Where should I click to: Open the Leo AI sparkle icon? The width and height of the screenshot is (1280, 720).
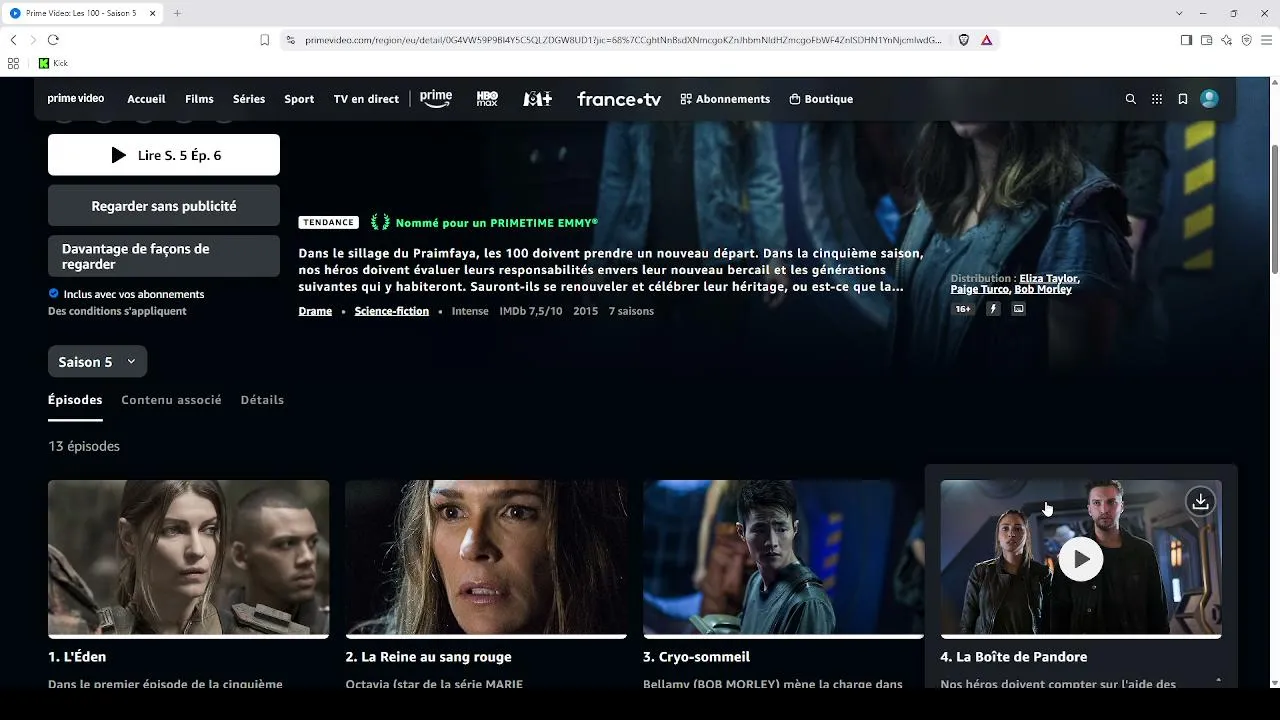coord(1226,40)
